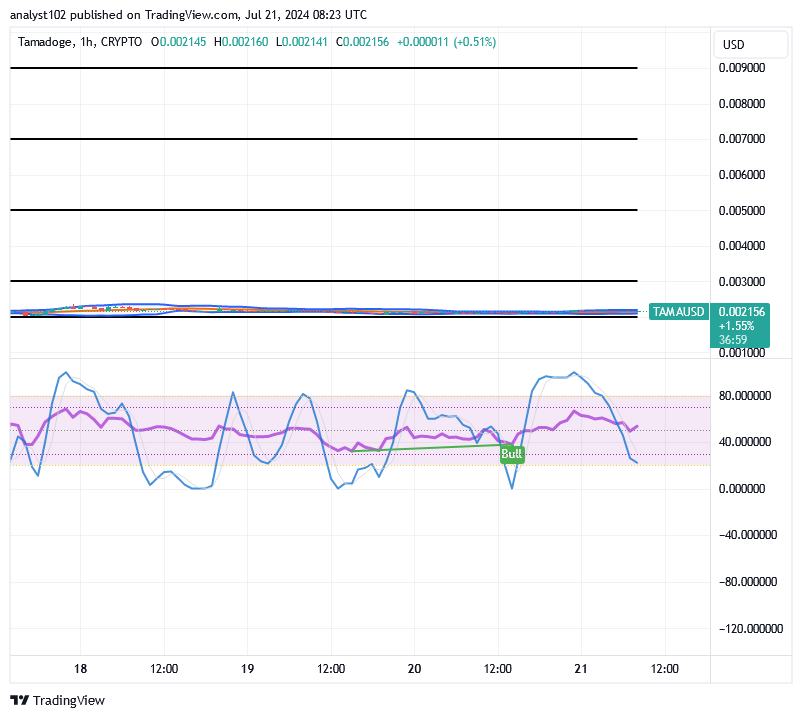Click the 0.003000 price axis label

point(742,282)
